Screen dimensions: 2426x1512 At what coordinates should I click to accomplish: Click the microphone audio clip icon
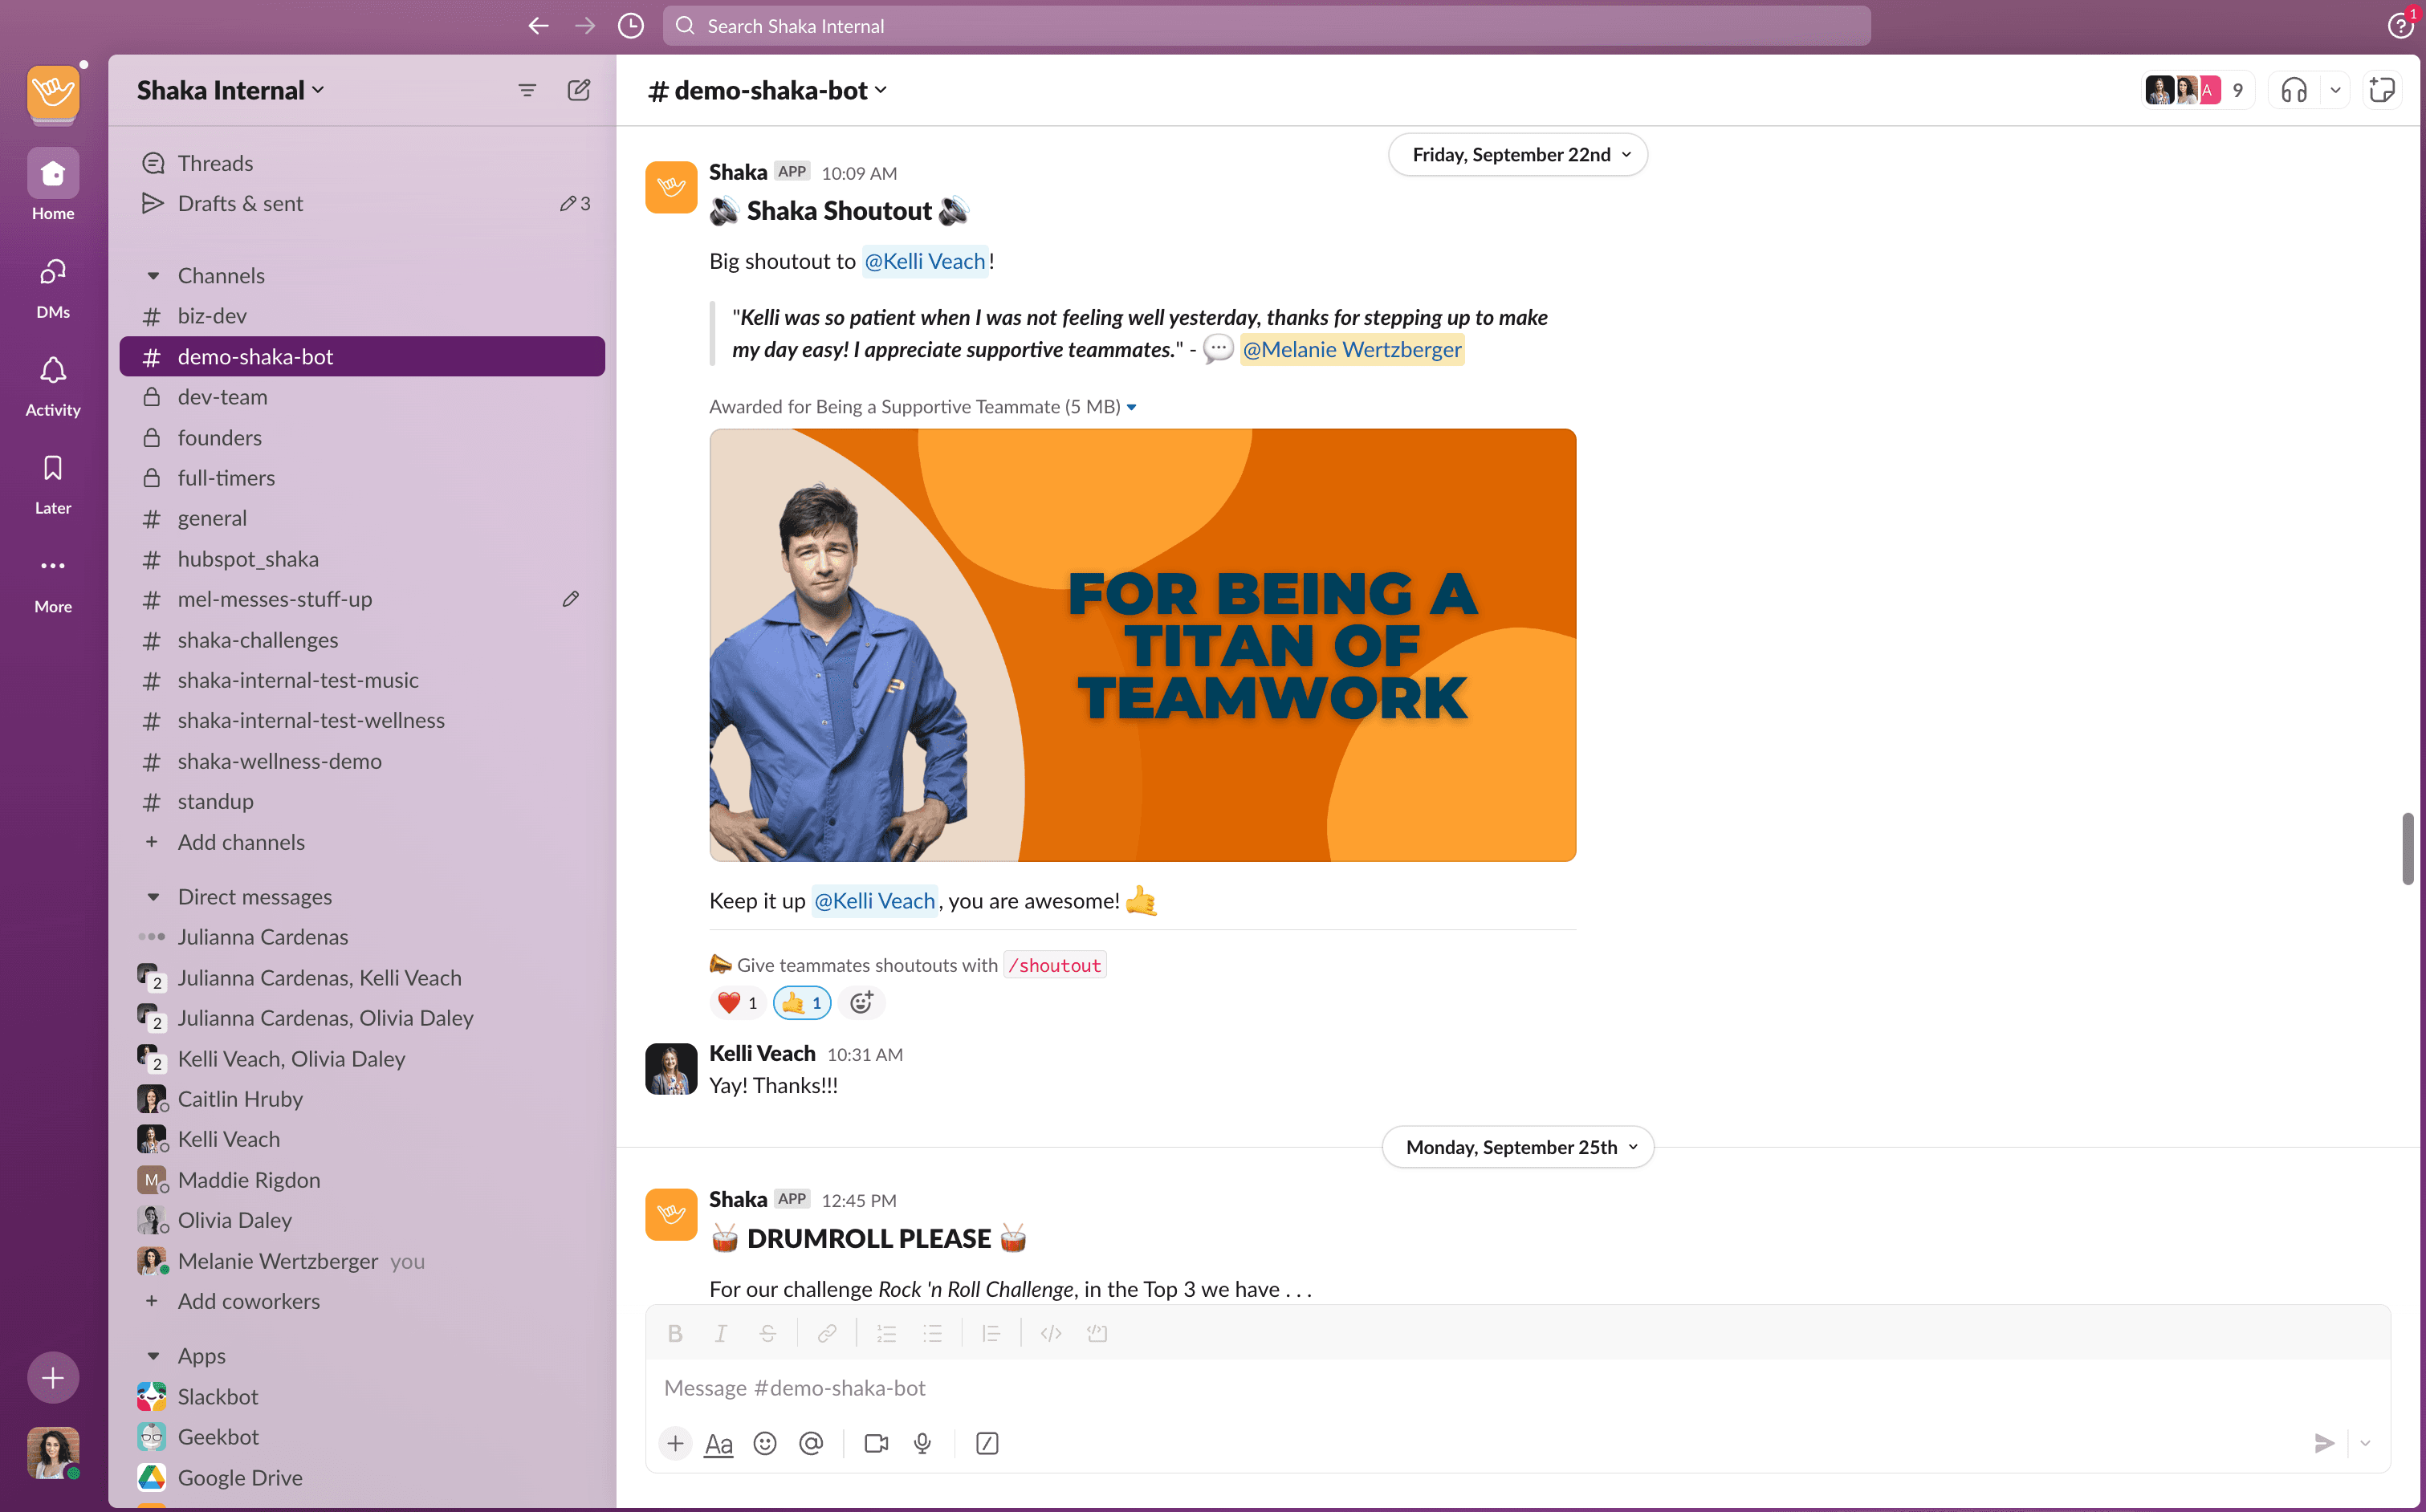(922, 1443)
